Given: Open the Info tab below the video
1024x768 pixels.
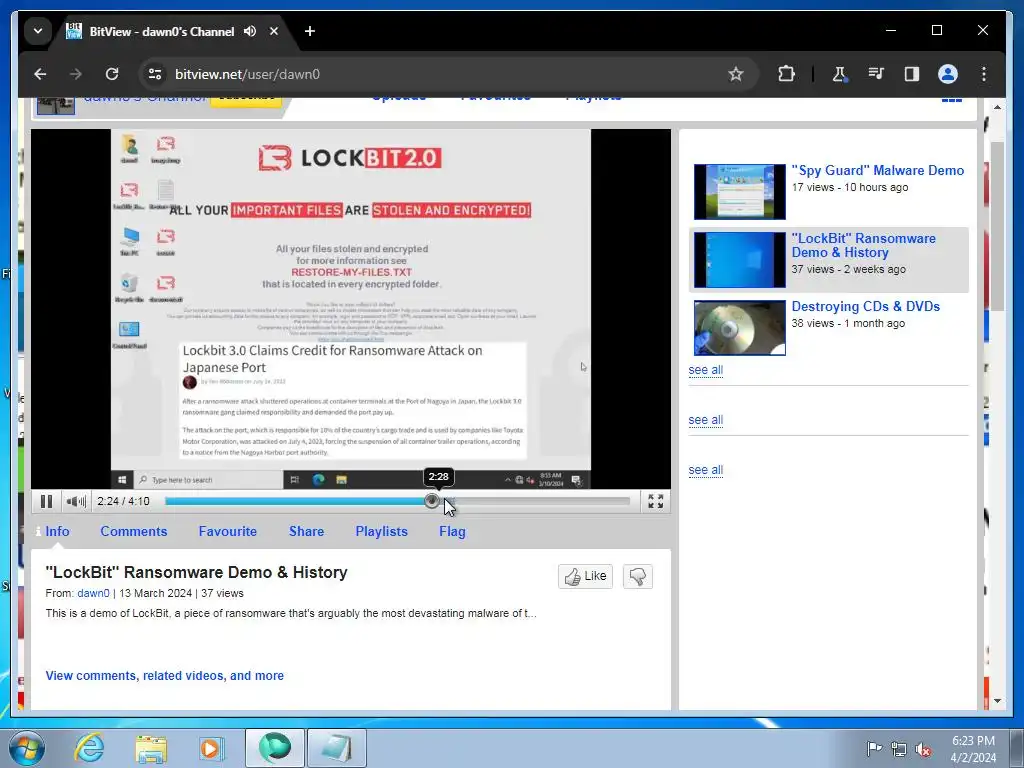Looking at the screenshot, I should [57, 532].
